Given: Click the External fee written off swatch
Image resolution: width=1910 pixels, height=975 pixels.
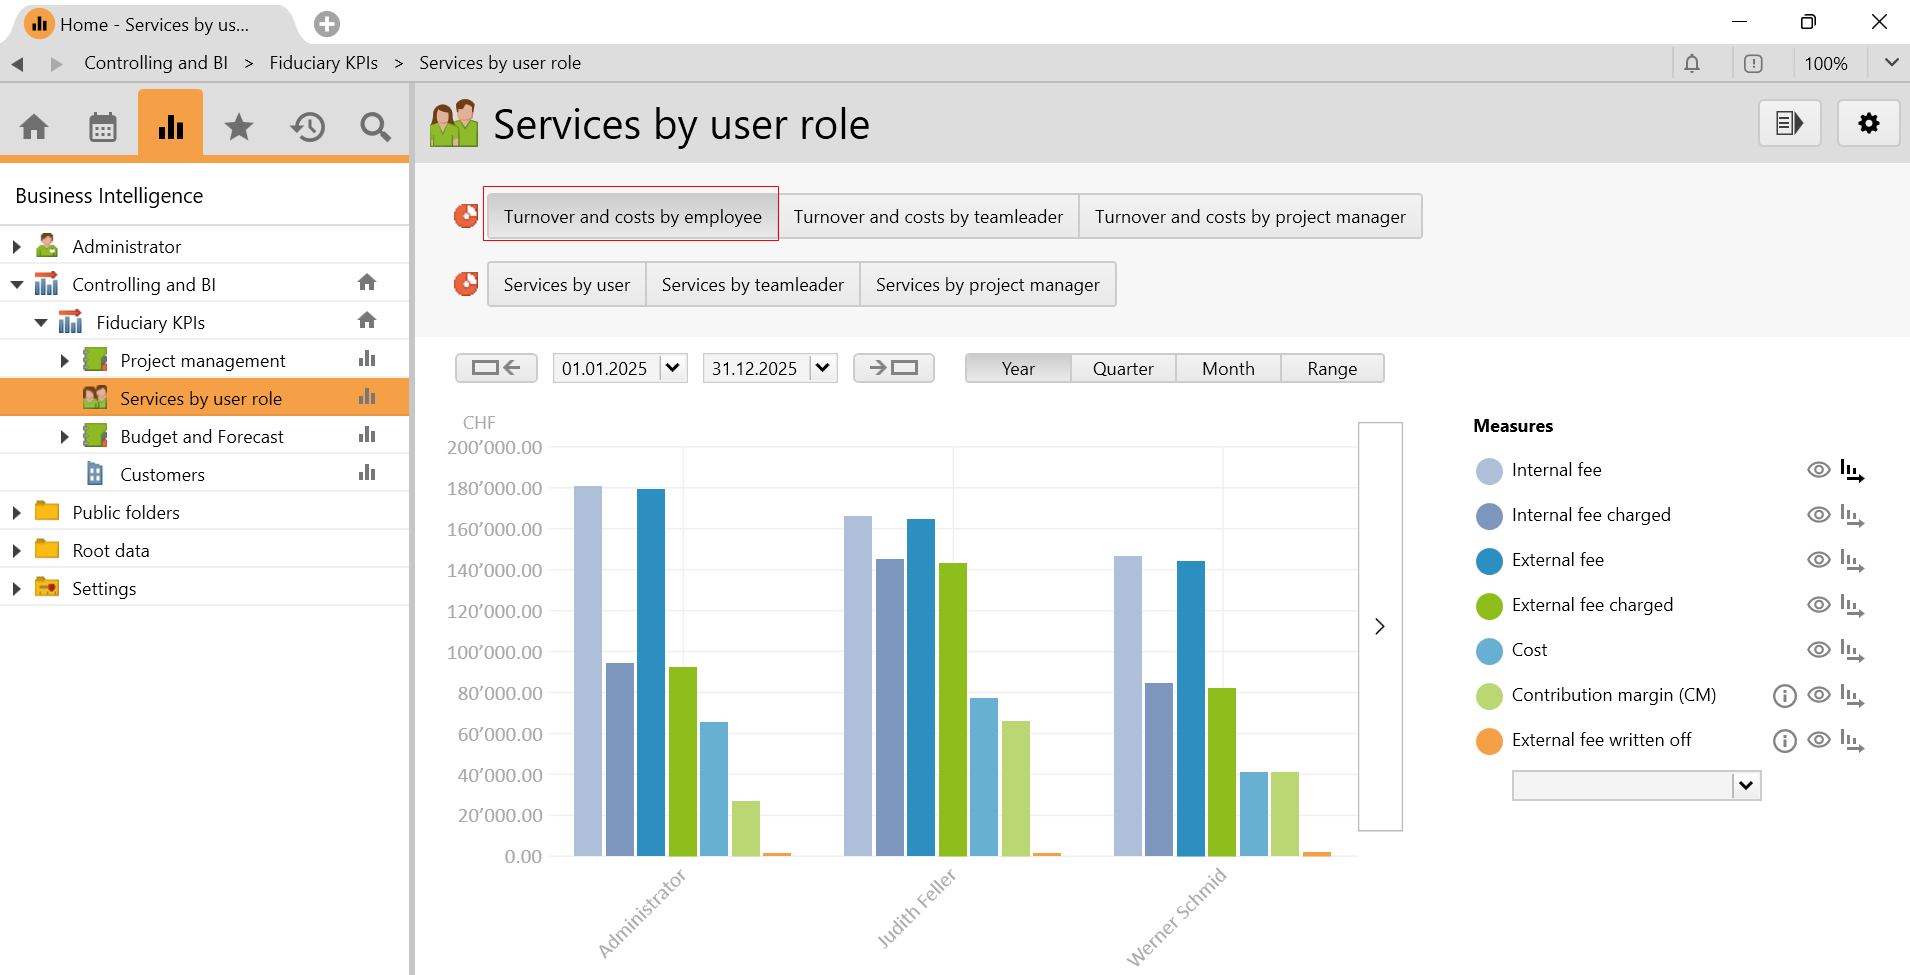Looking at the screenshot, I should (x=1489, y=741).
